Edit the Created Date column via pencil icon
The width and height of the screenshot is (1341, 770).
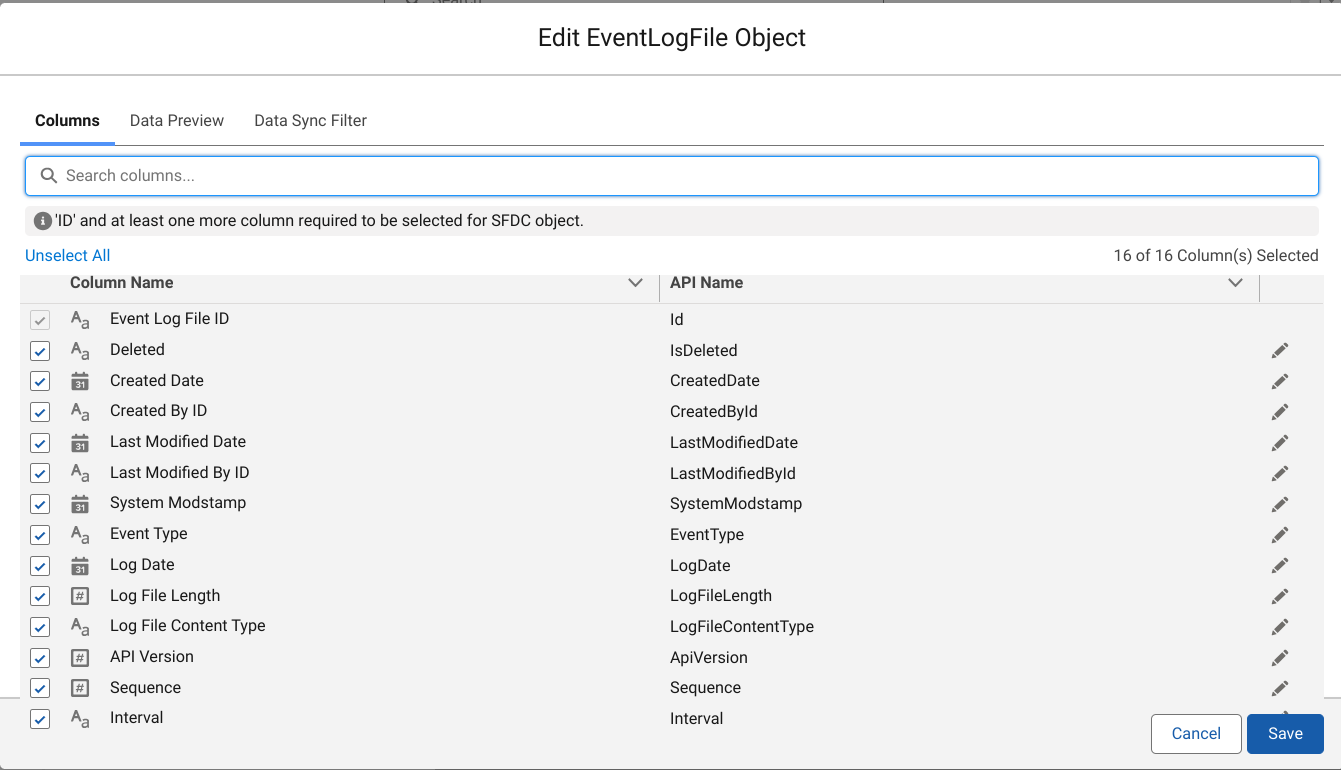pyautogui.click(x=1280, y=382)
